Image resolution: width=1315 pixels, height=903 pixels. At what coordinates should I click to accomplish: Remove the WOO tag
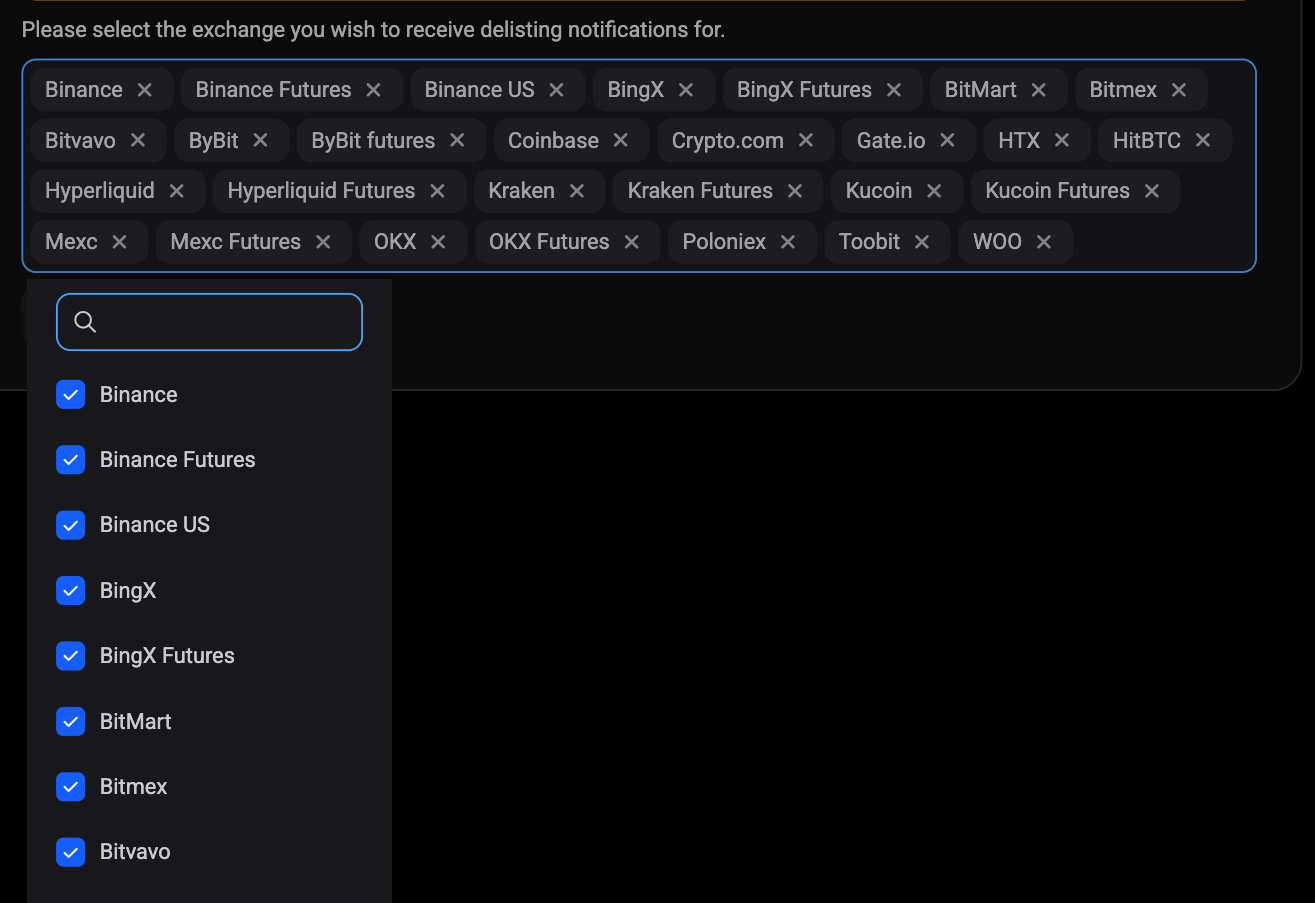pos(1044,242)
